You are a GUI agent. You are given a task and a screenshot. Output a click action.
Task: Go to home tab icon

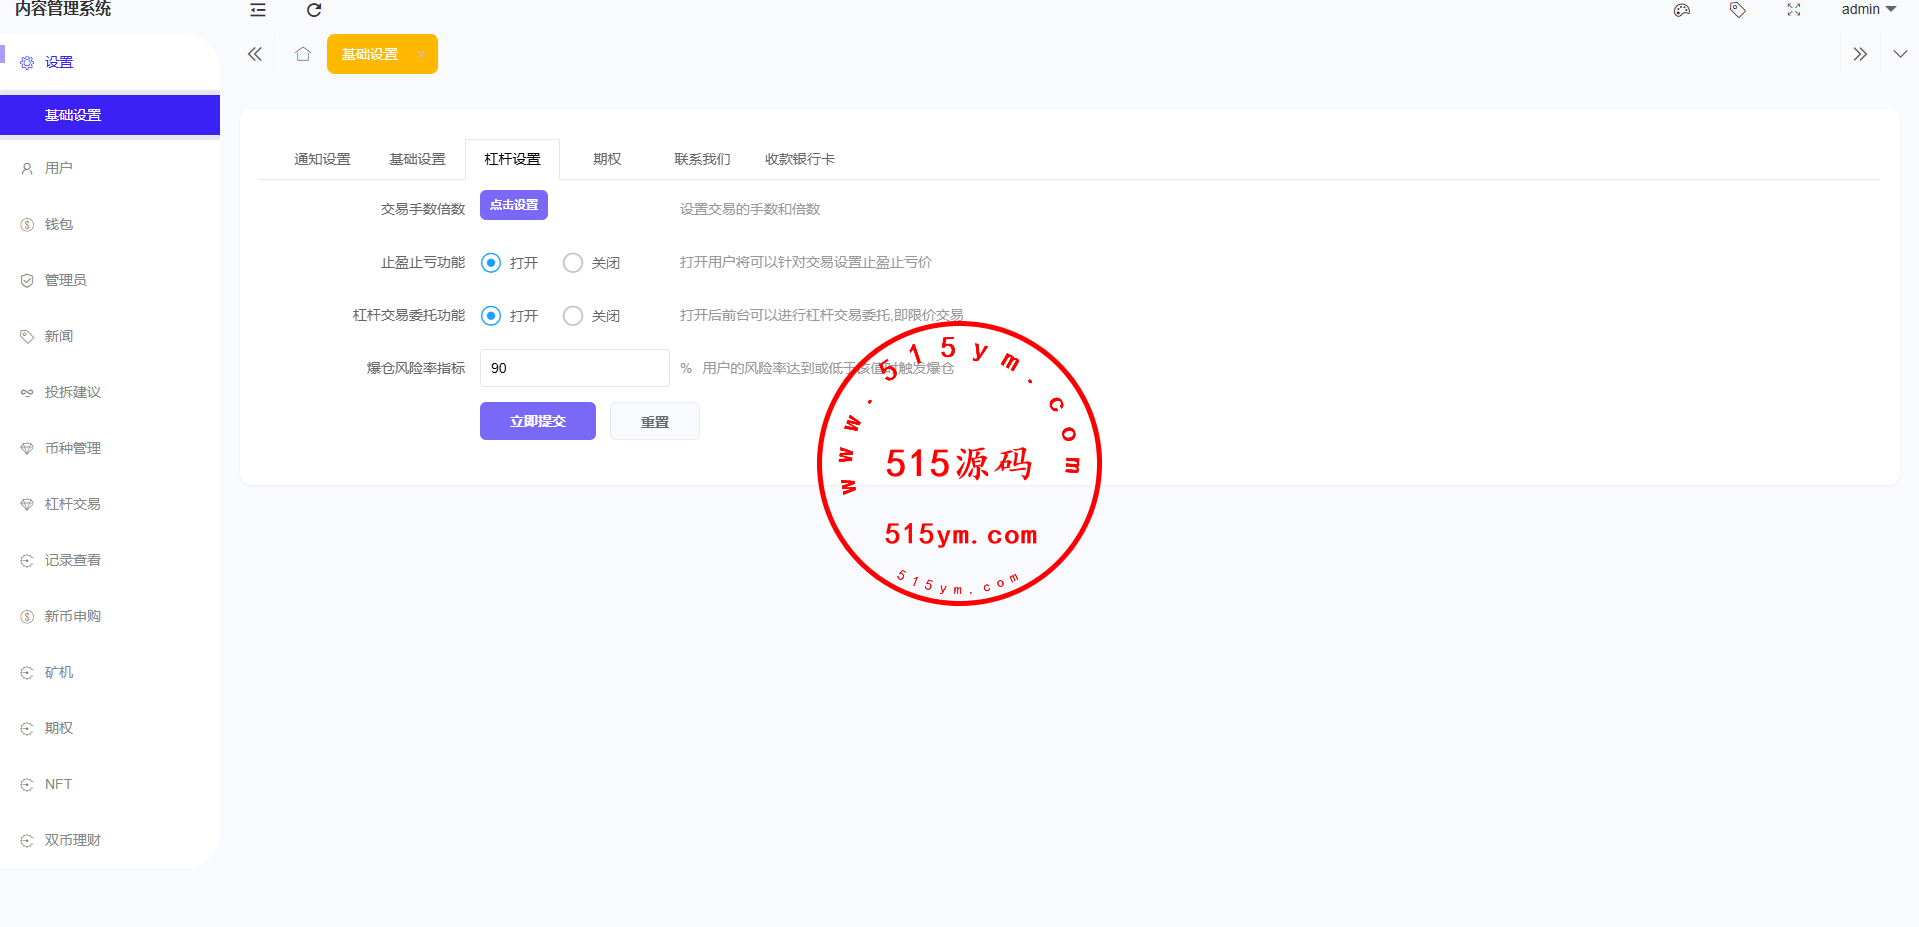click(x=303, y=54)
